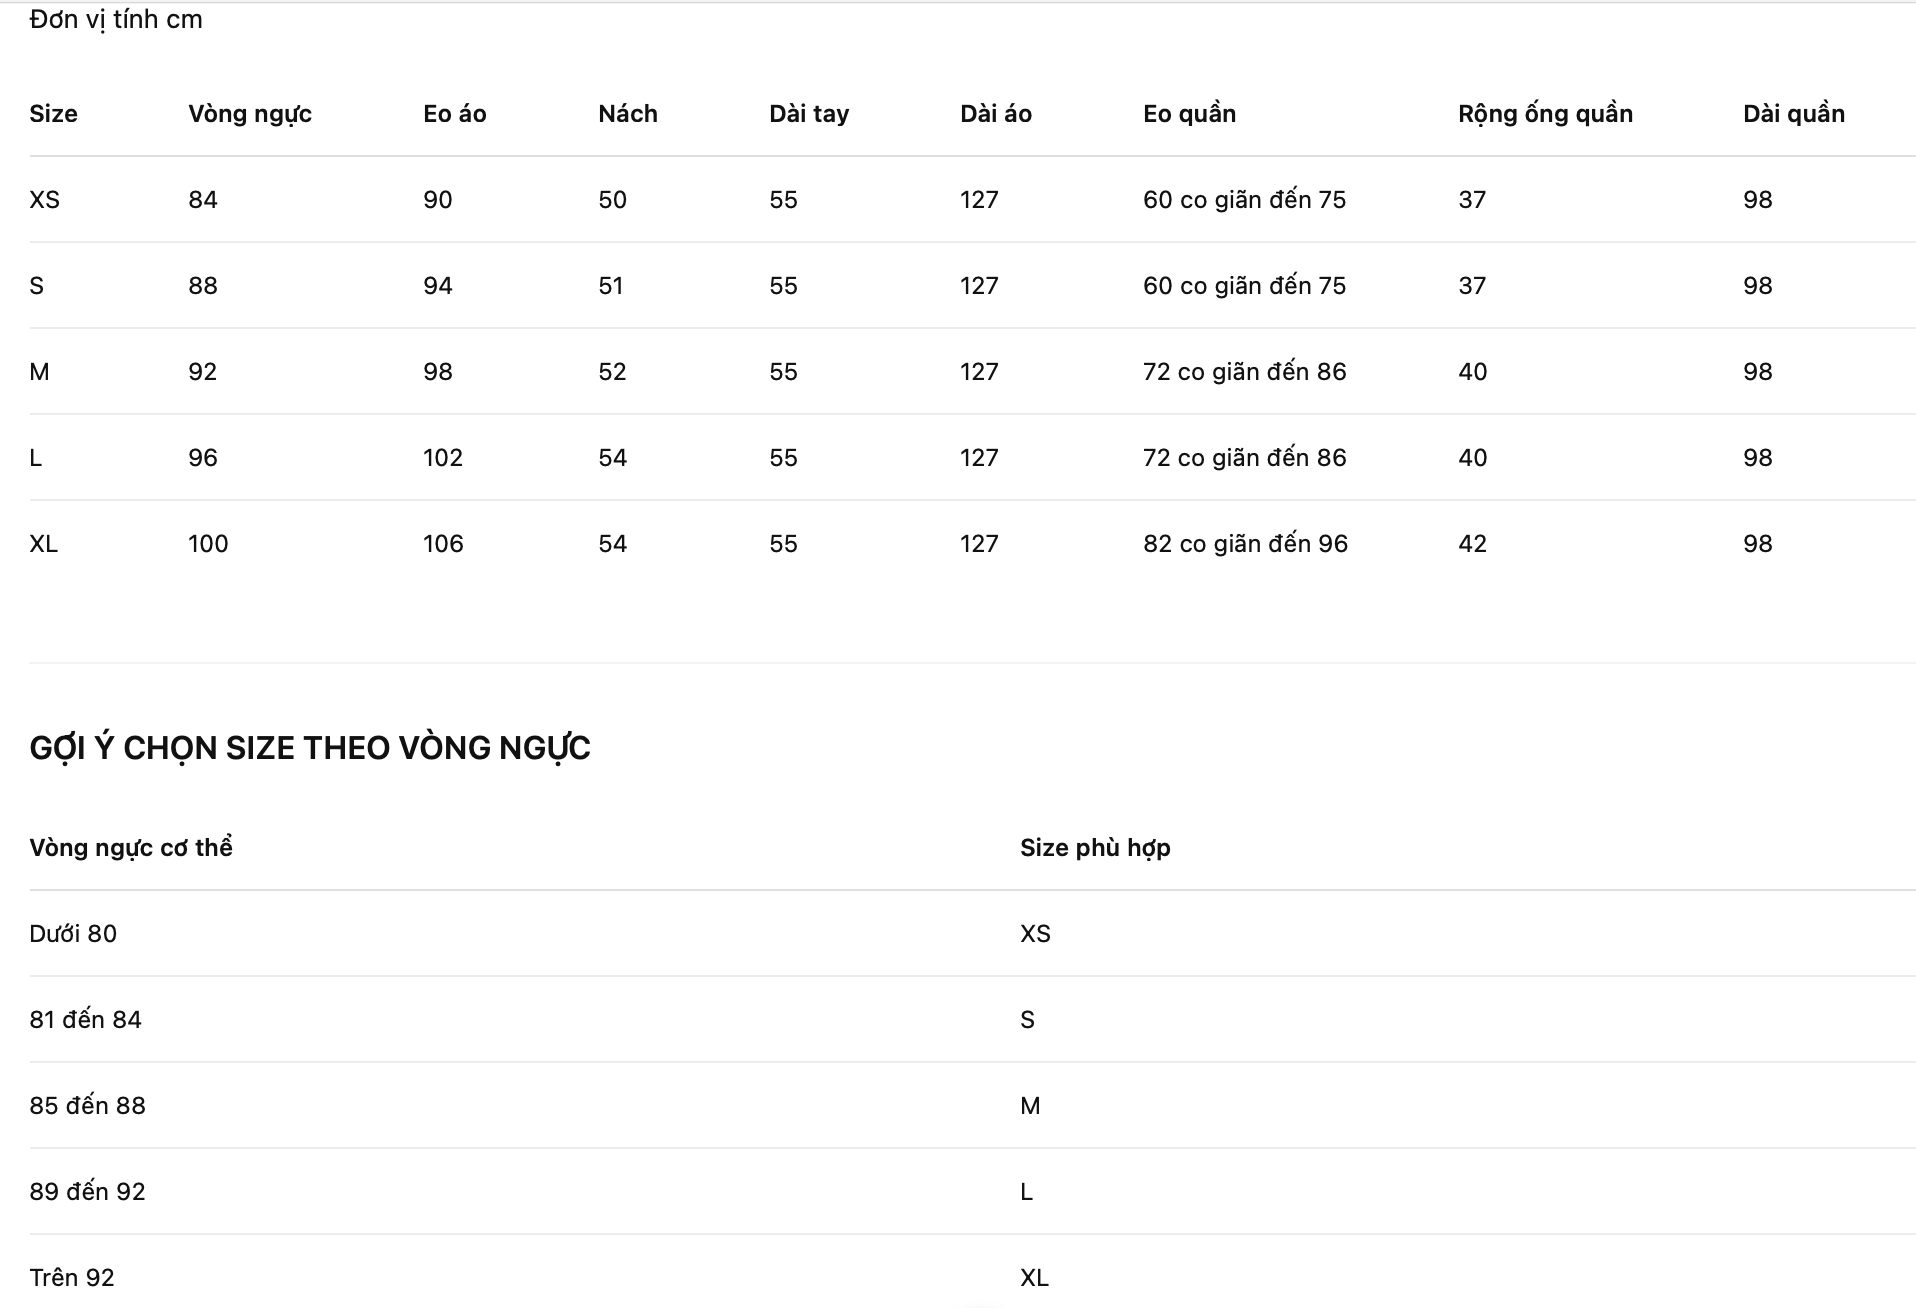Click the 'Rộng ống quần' column header
This screenshot has width=1916, height=1308.
[x=1545, y=114]
